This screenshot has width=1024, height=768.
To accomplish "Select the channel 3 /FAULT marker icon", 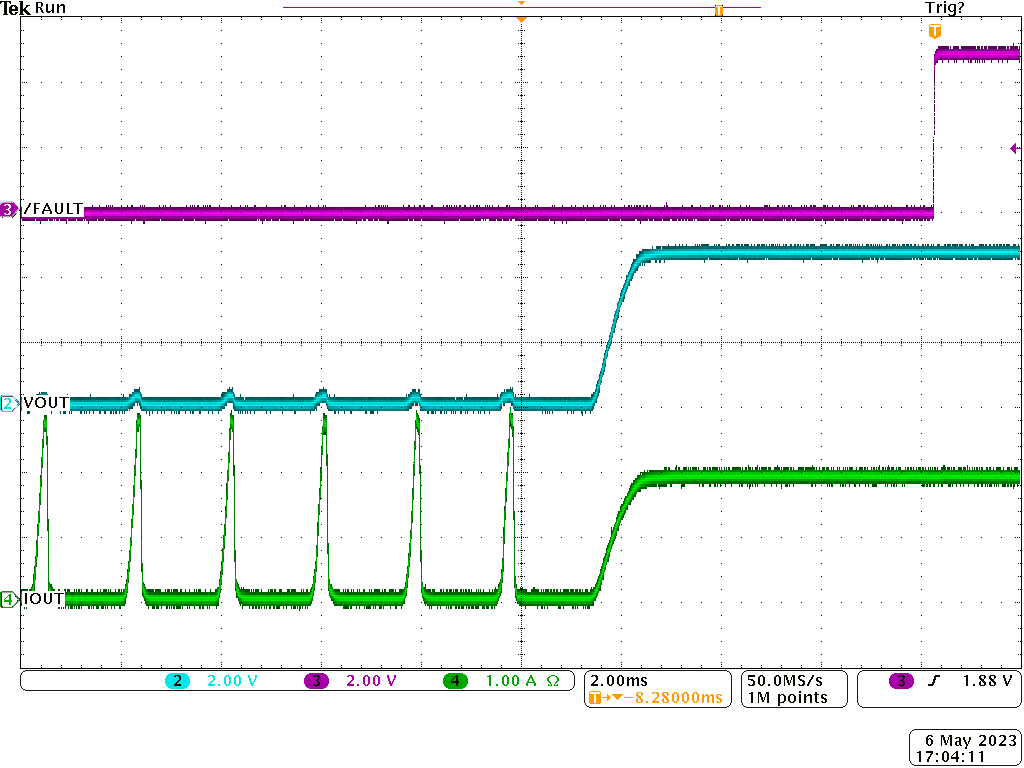I will 8,209.
